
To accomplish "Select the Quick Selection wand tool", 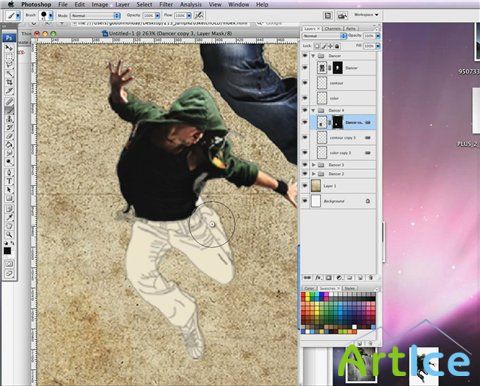I will (x=9, y=73).
